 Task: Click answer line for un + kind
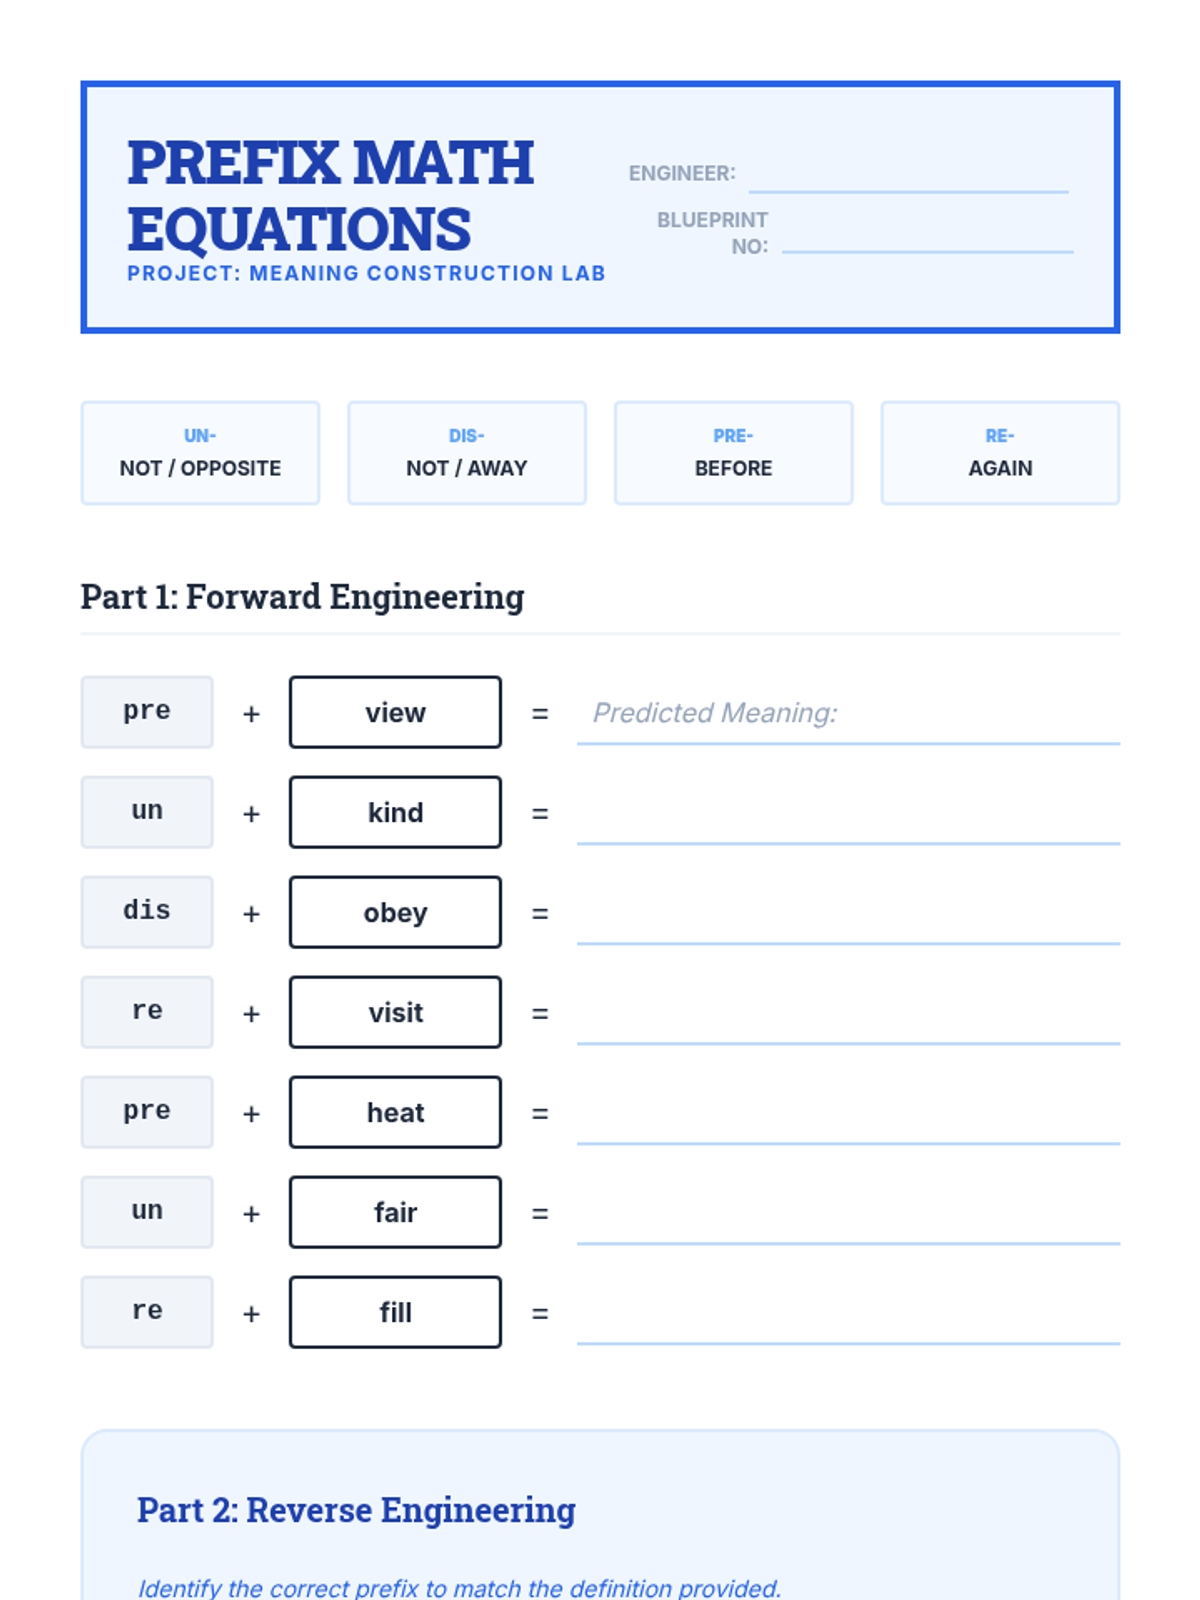click(x=848, y=813)
